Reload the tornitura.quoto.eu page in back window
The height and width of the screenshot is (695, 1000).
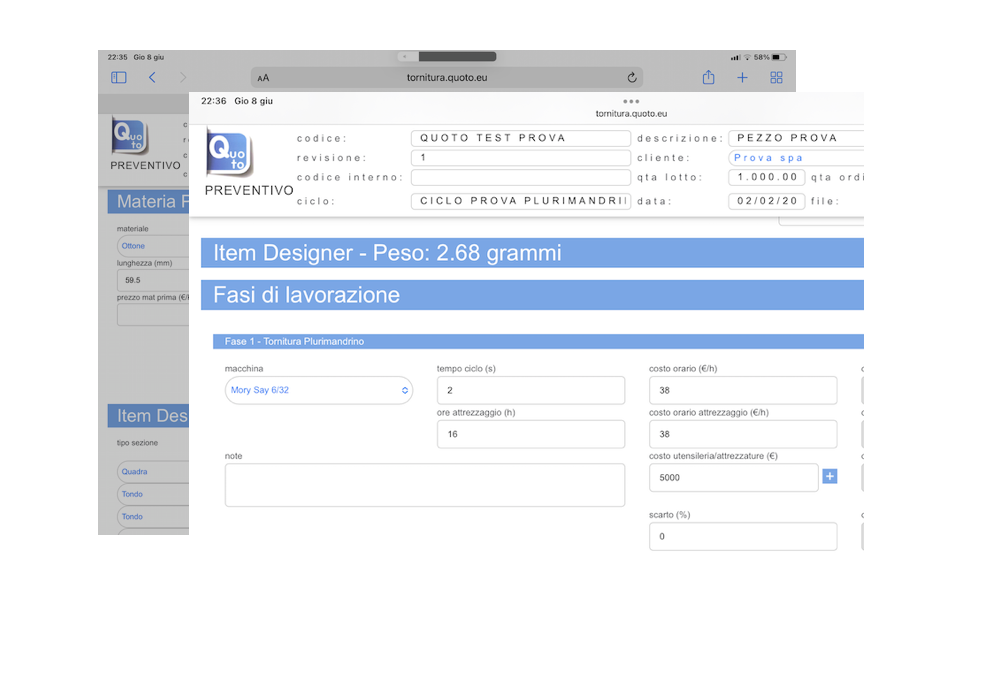point(631,78)
